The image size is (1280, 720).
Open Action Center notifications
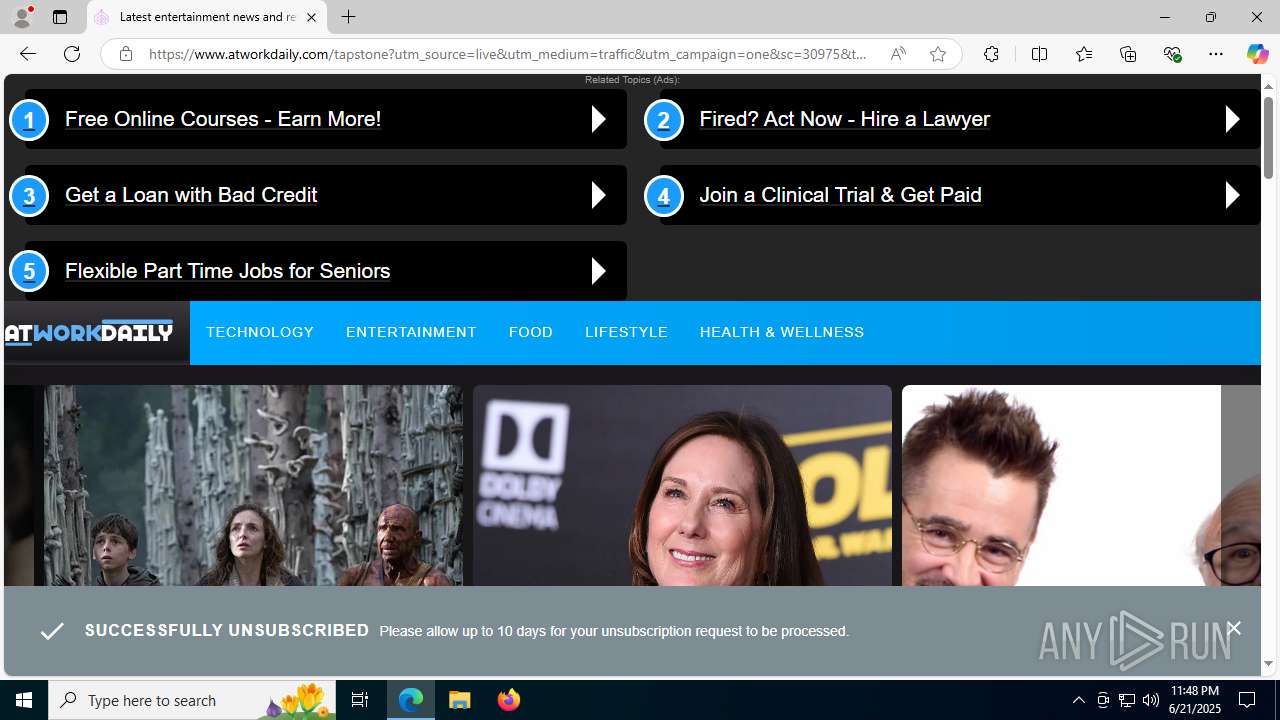[1248, 700]
